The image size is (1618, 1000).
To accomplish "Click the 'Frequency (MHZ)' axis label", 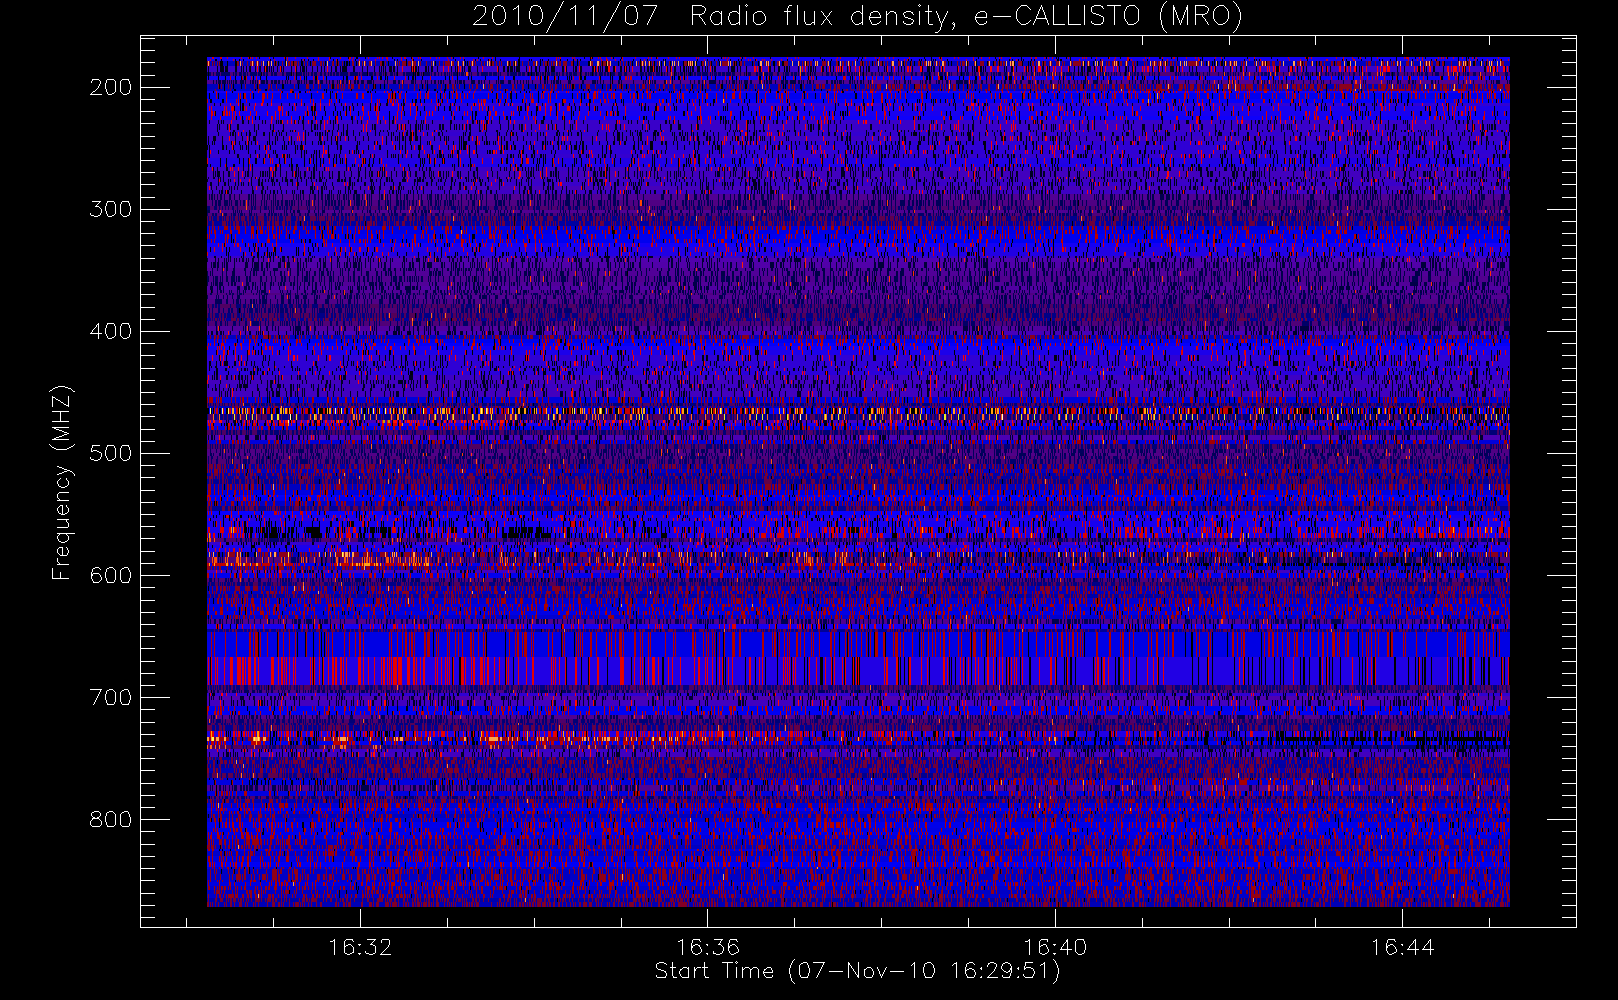I will [x=63, y=482].
